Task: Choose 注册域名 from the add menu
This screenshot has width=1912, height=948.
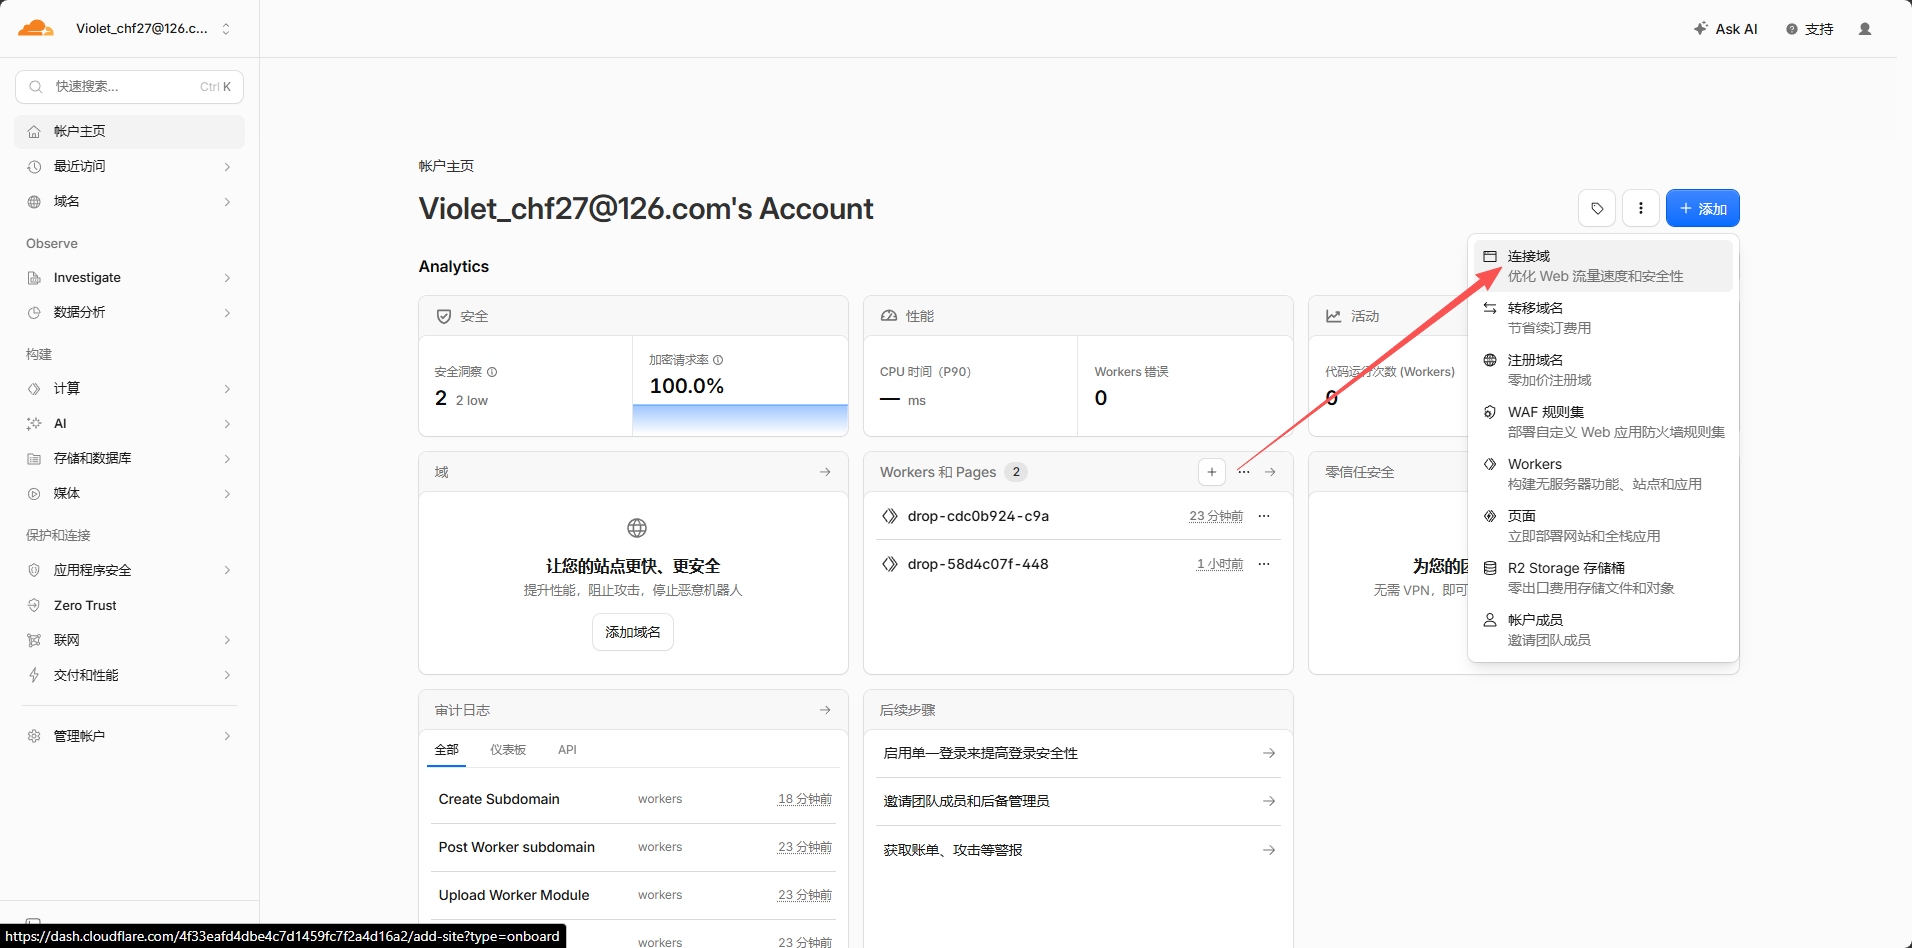Action: click(x=1603, y=370)
